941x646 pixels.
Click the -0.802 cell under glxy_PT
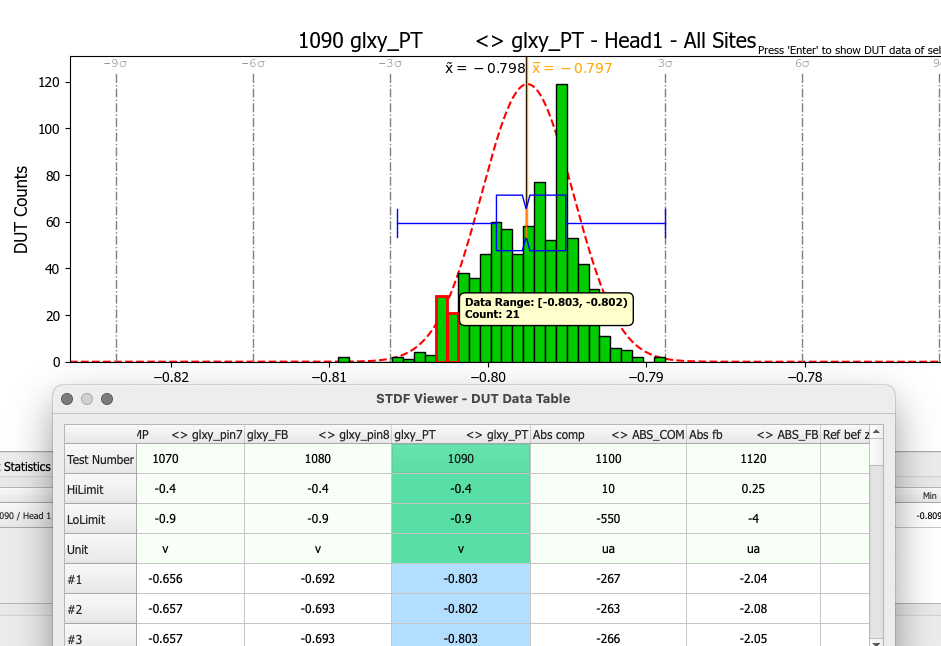tap(461, 609)
